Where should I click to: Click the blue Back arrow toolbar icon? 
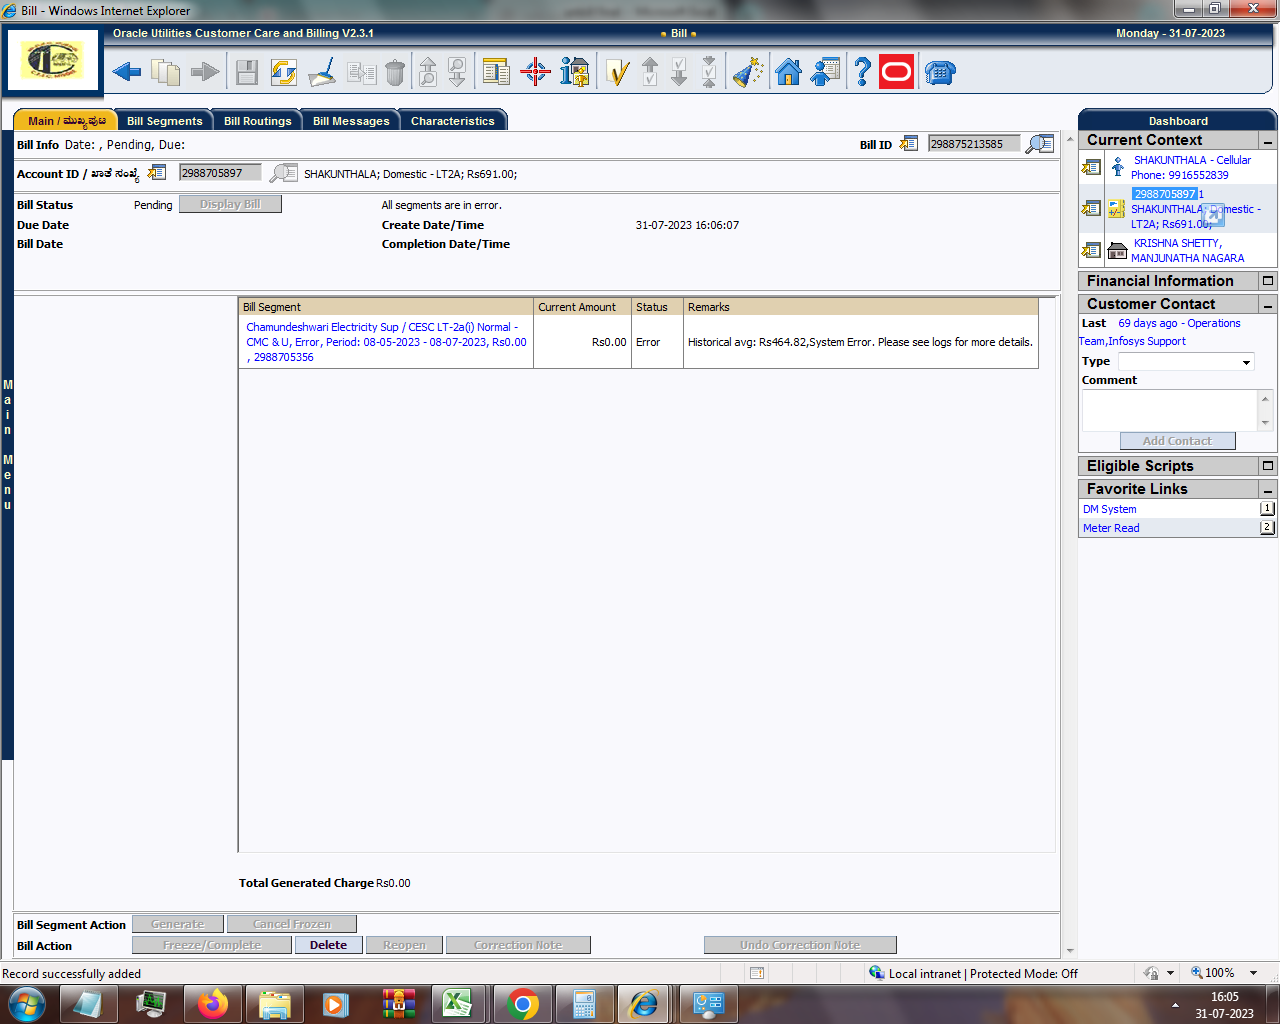click(x=127, y=72)
